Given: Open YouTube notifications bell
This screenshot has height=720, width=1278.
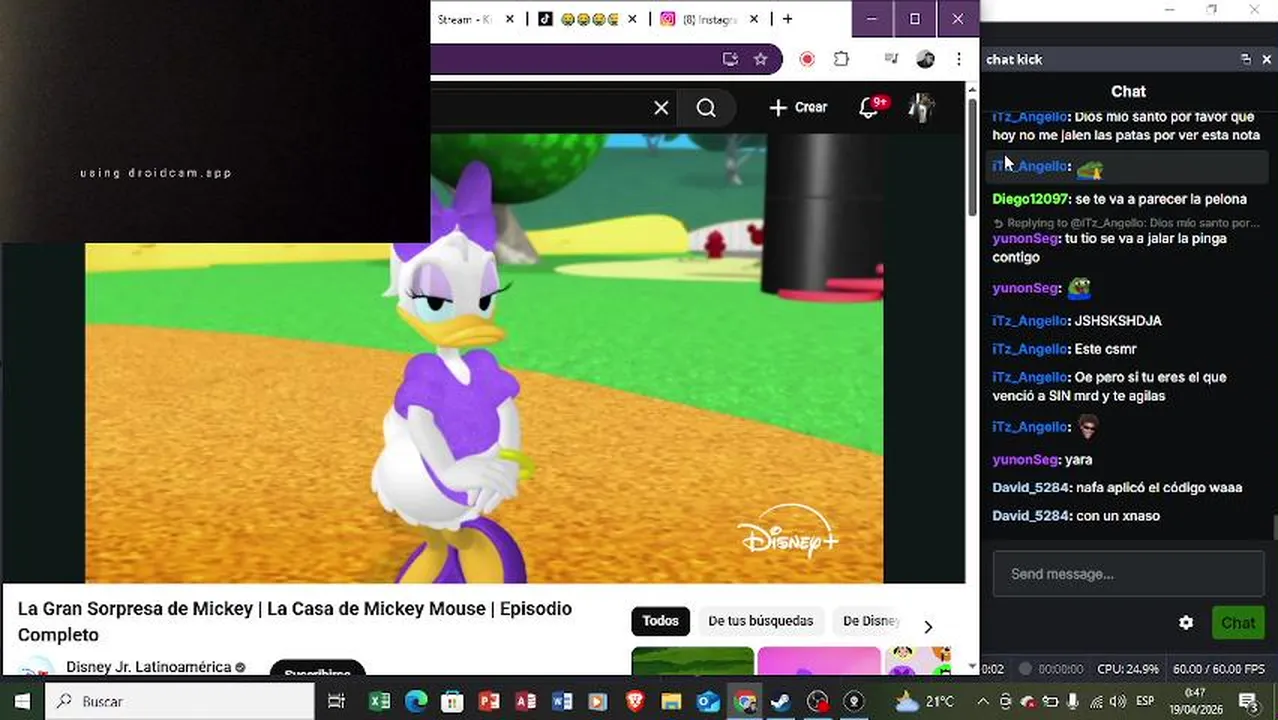Looking at the screenshot, I should 869,107.
